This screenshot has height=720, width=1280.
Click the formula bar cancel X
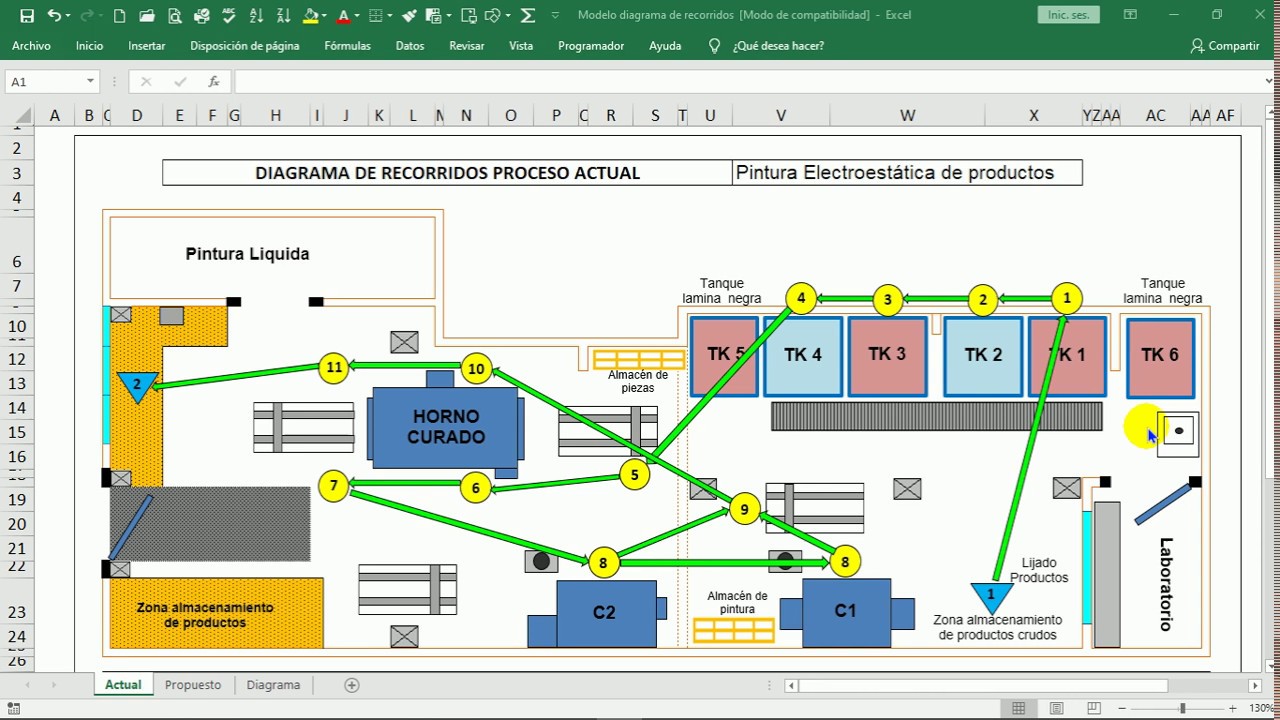click(x=146, y=82)
